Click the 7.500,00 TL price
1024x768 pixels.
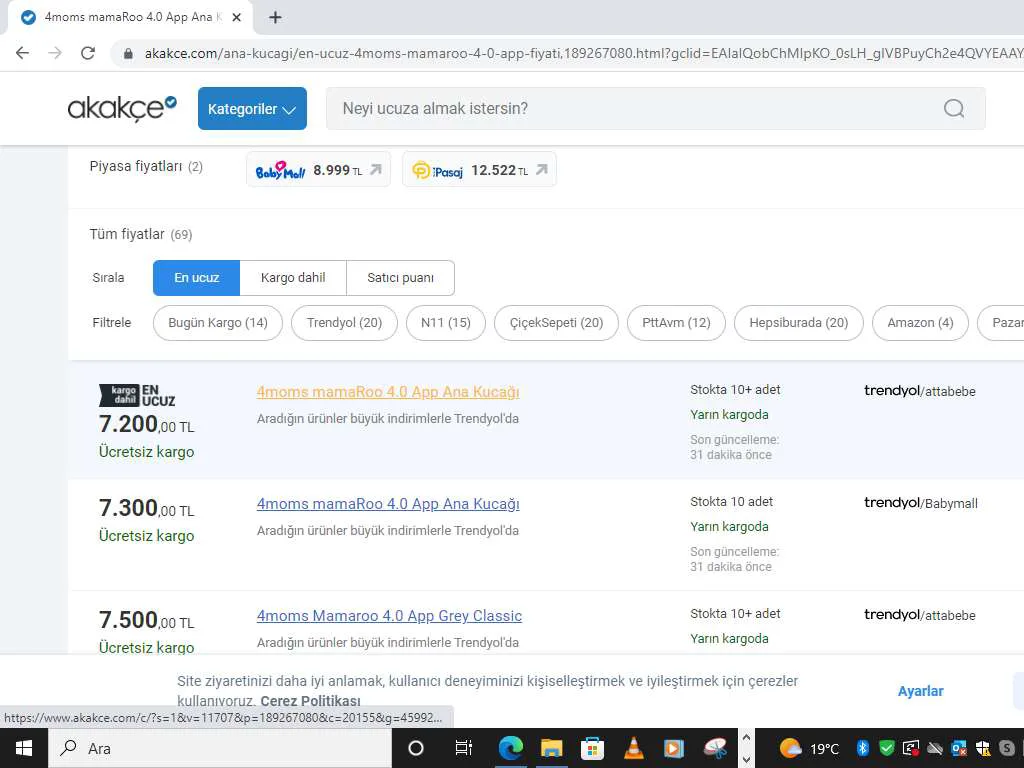pyautogui.click(x=146, y=620)
